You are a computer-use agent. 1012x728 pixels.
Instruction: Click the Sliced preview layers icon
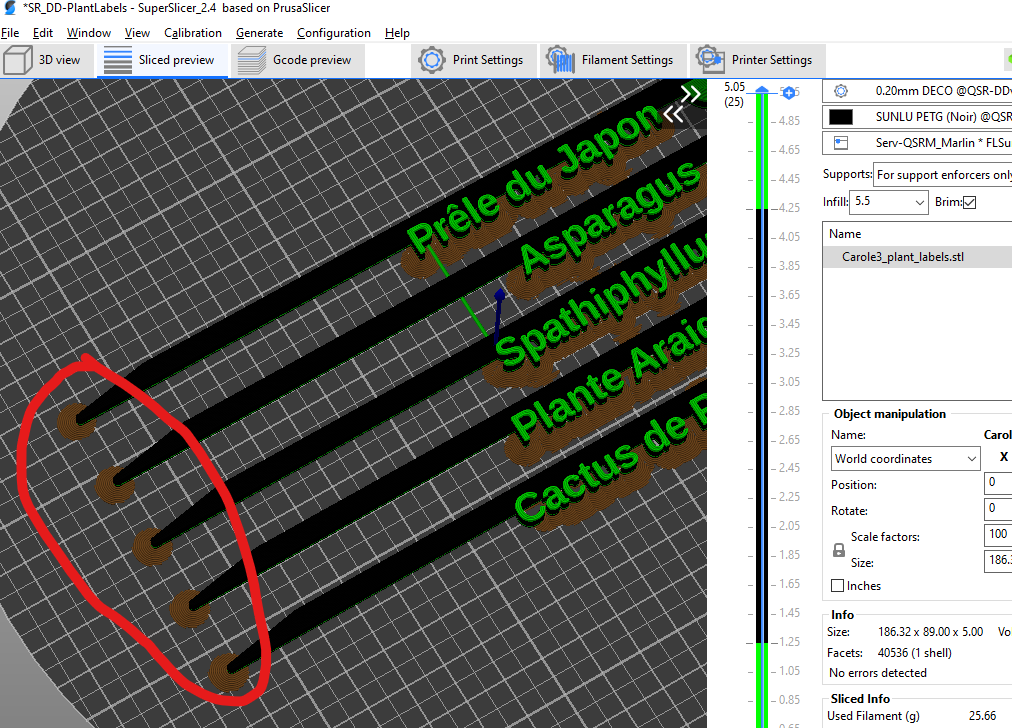[x=117, y=60]
